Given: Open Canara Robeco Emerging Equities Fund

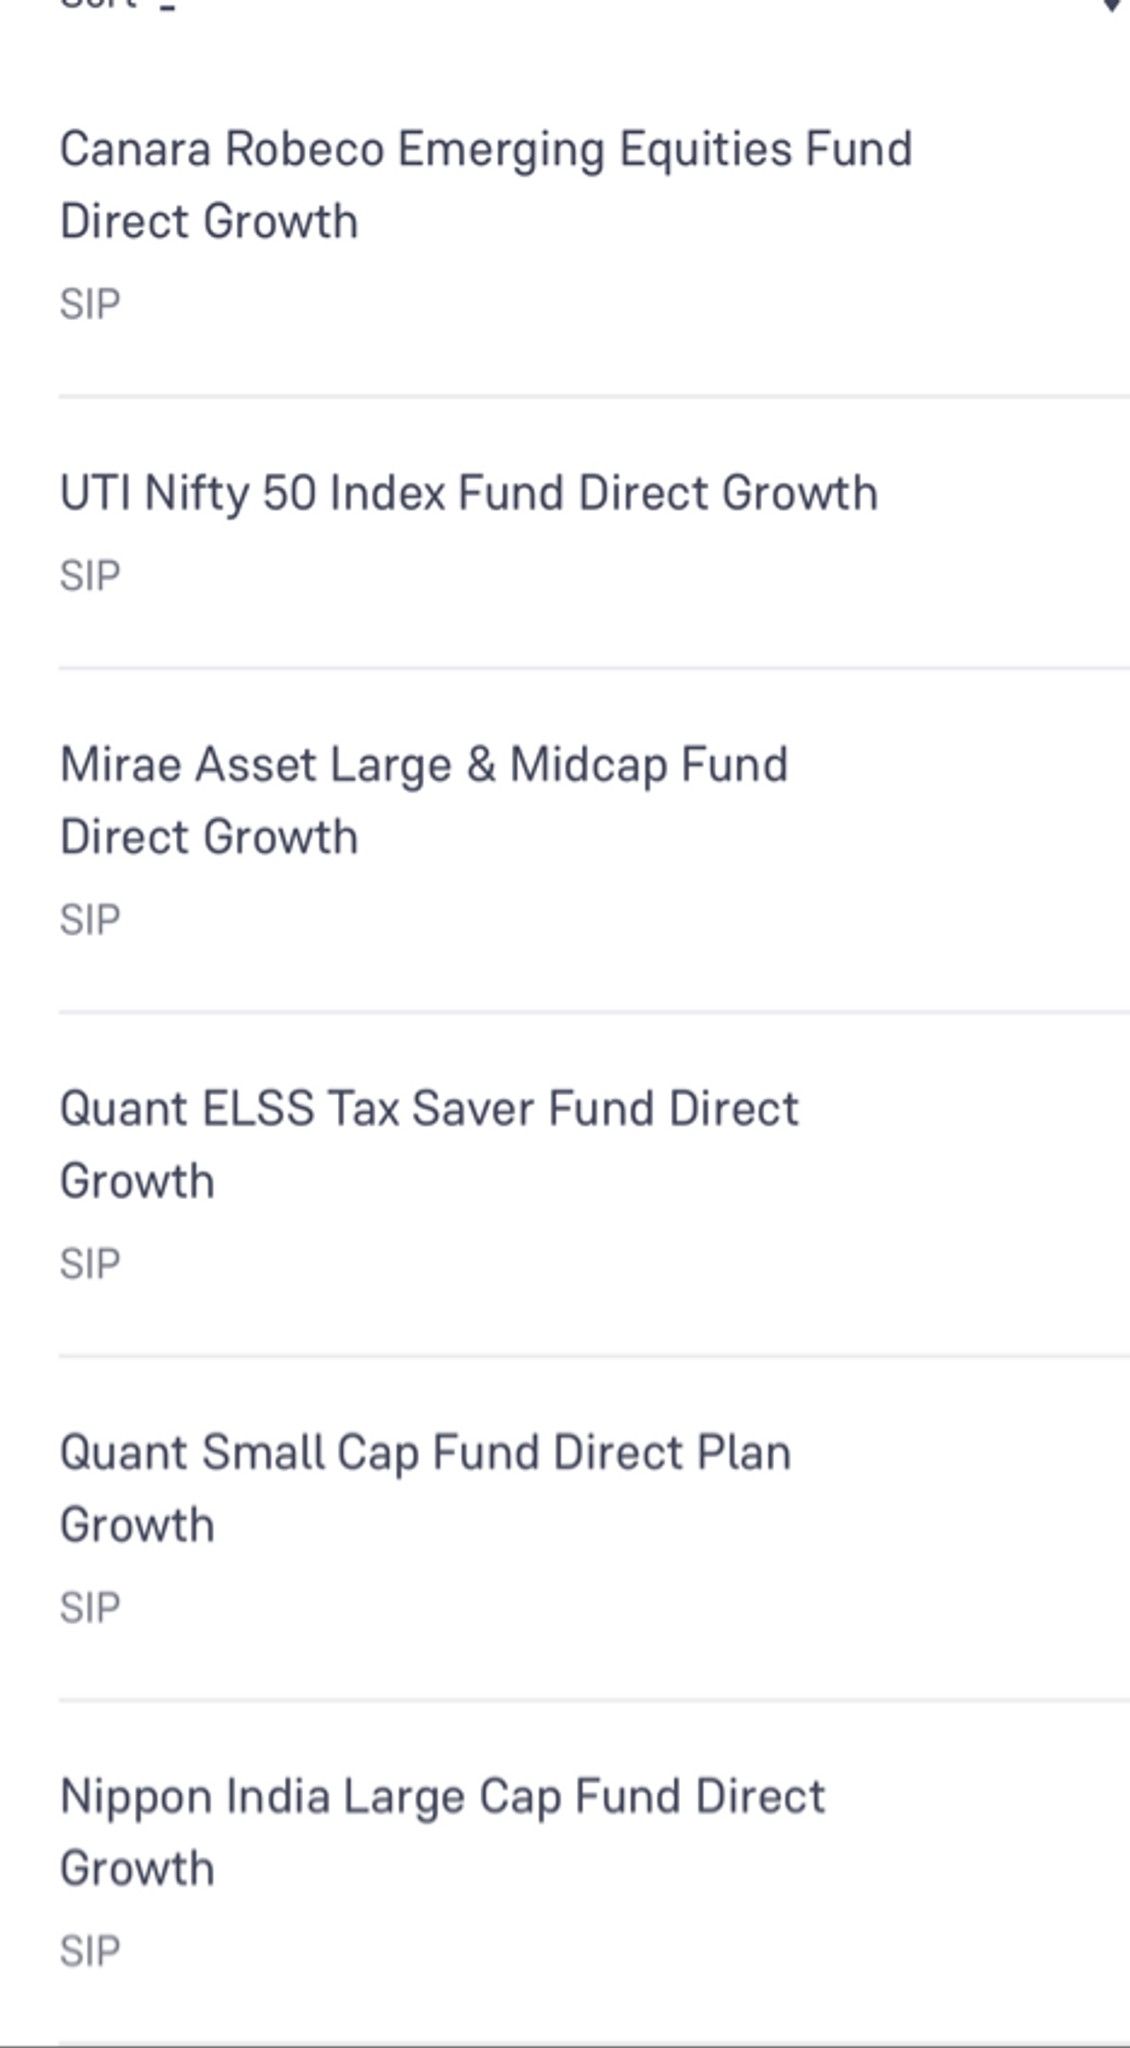Looking at the screenshot, I should point(486,149).
